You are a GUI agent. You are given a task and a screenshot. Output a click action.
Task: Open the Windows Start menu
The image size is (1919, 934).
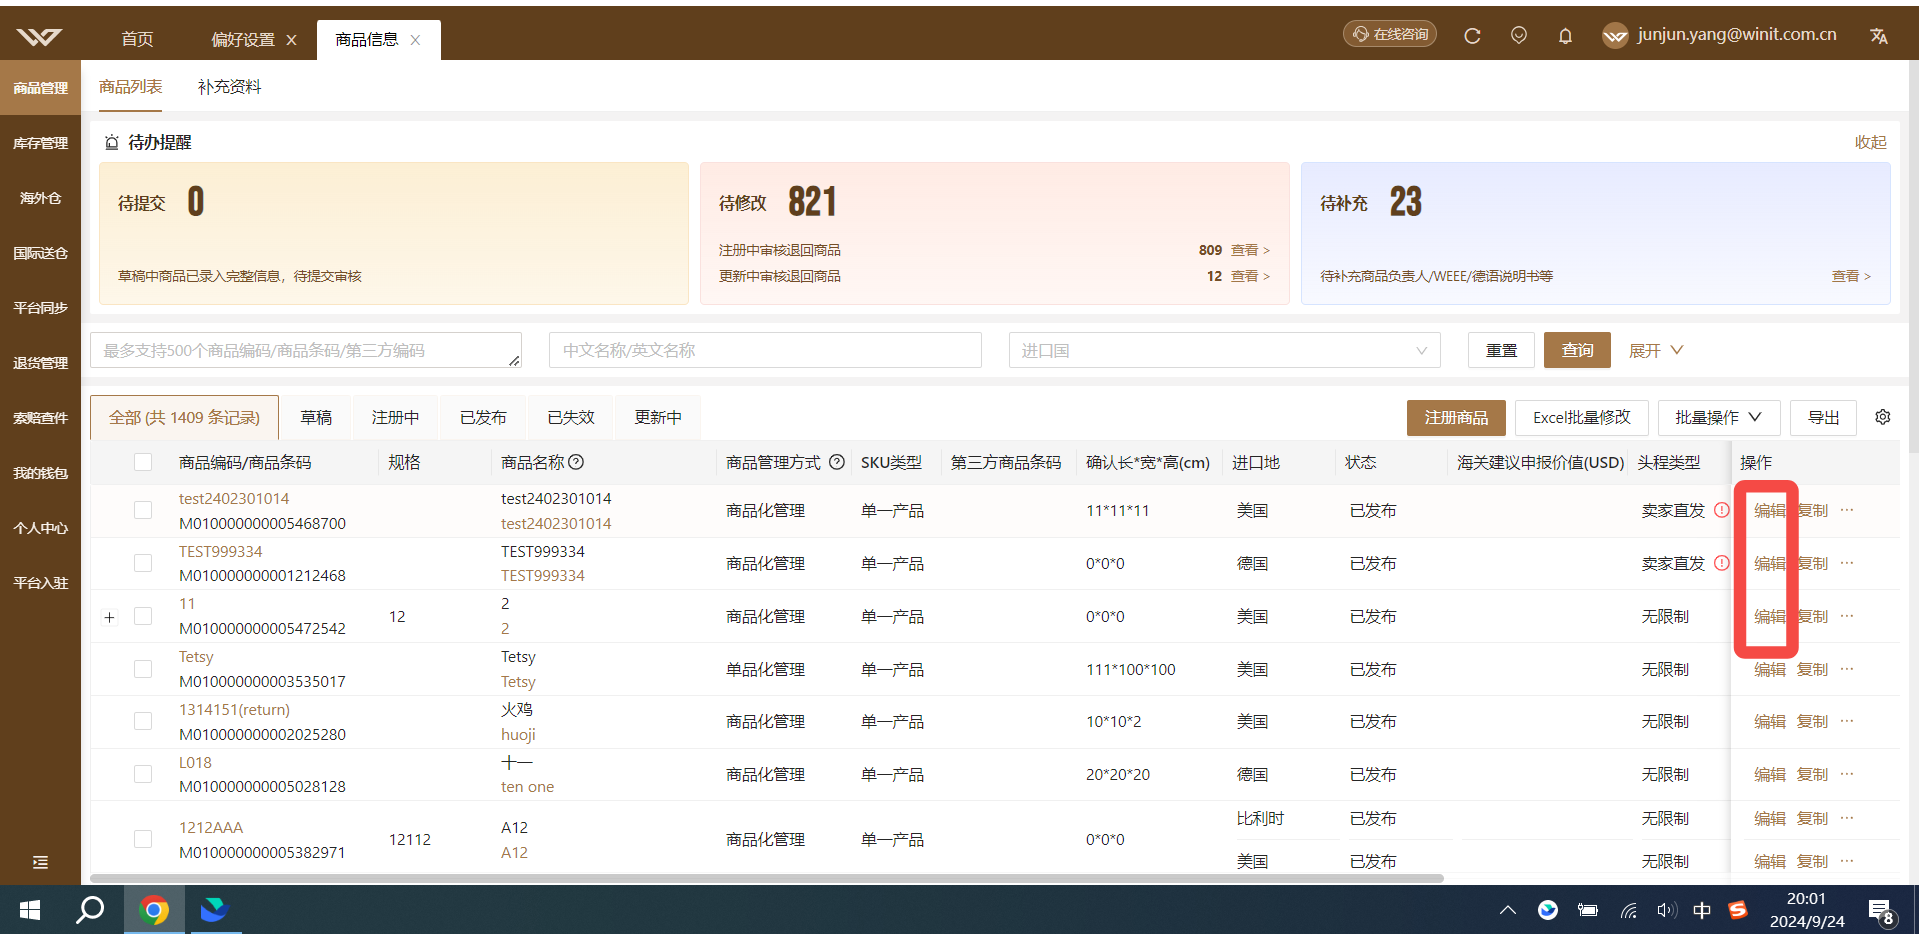[x=30, y=910]
